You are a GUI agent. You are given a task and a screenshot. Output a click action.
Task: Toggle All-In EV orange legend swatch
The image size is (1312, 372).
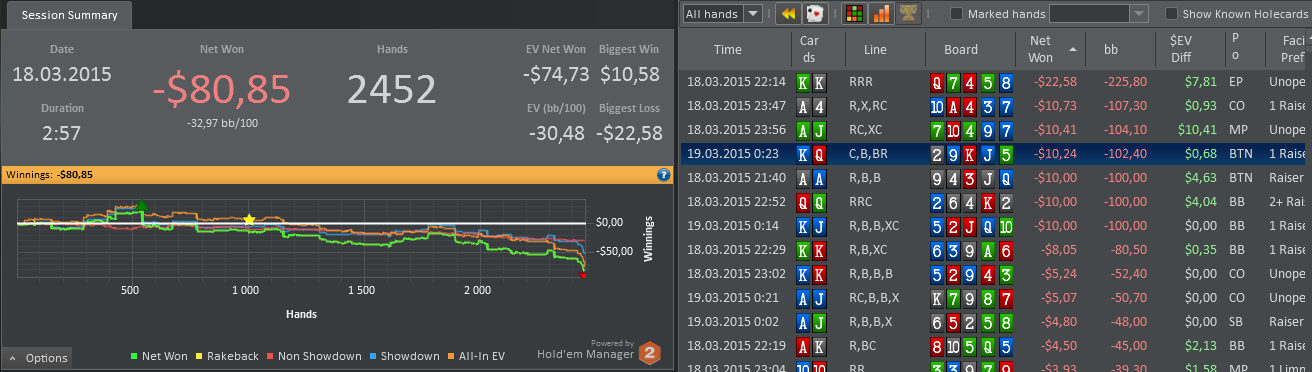[x=452, y=356]
